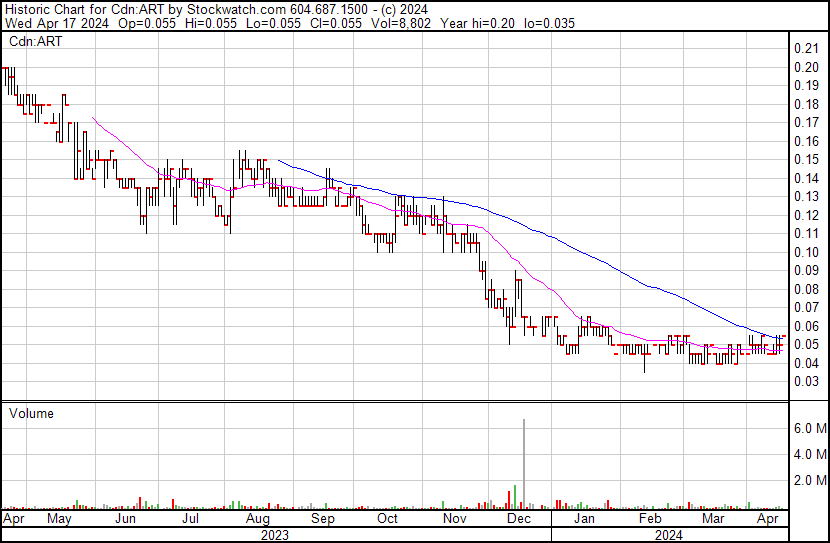
Task: Select the 4.0 M volume axis label
Action: [809, 455]
